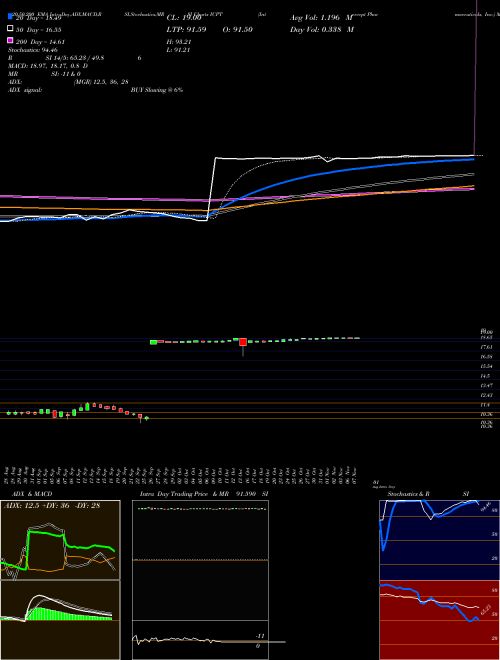The width and height of the screenshot is (500, 660).
Task: Click the 'L: 91.21' low value
Action: pyautogui.click(x=178, y=50)
